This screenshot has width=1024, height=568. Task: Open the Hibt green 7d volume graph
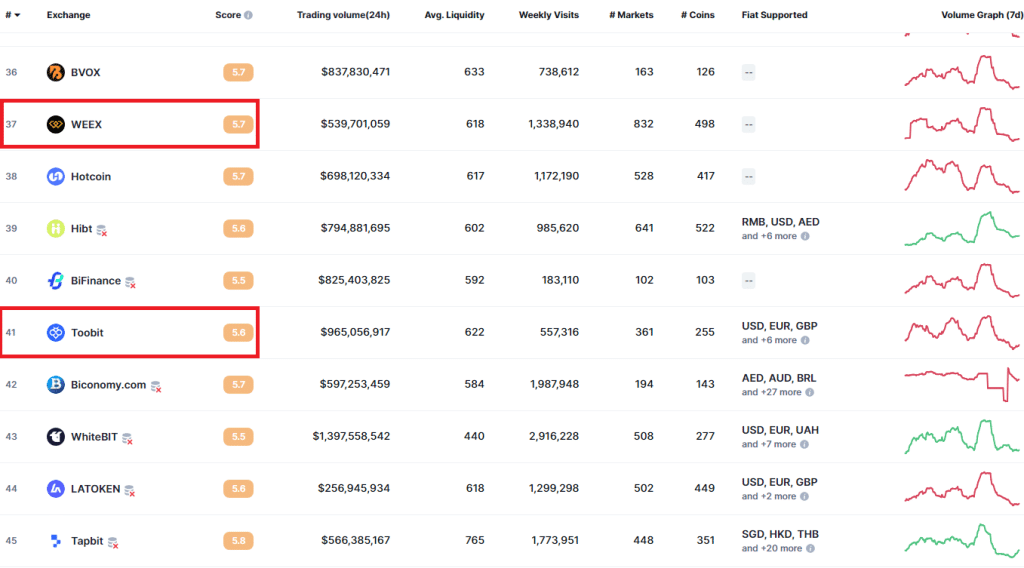click(961, 228)
